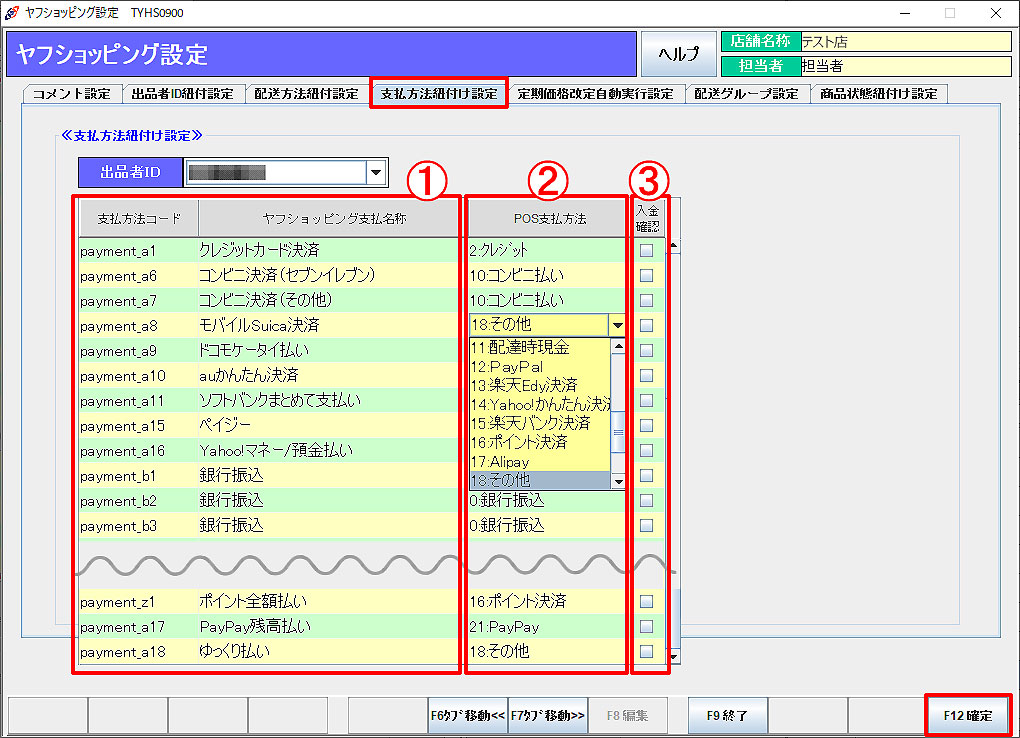Expand the 出品者ID dropdown

[376, 172]
